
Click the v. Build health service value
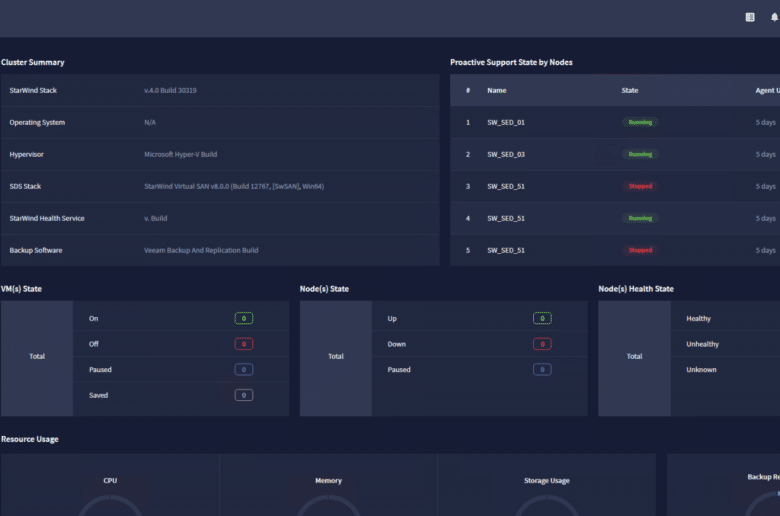156,218
